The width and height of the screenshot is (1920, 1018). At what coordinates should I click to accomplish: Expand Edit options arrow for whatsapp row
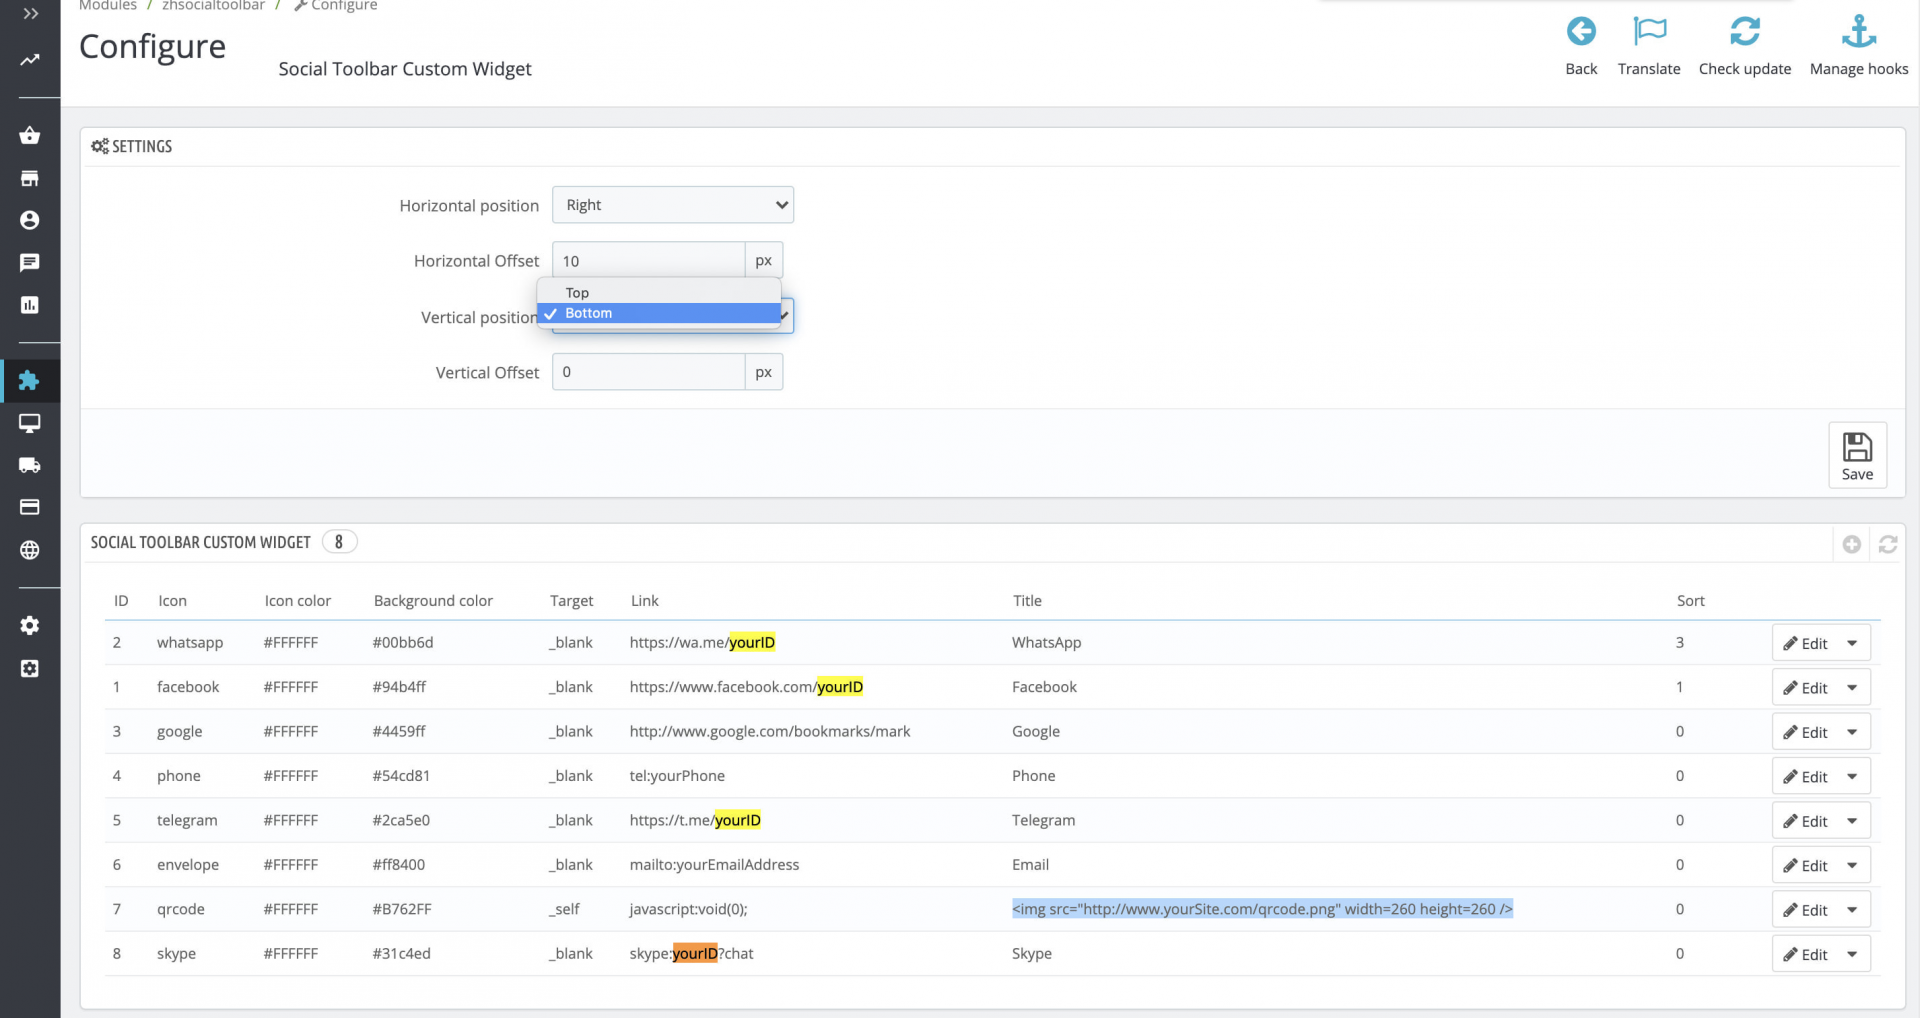[x=1853, y=643]
